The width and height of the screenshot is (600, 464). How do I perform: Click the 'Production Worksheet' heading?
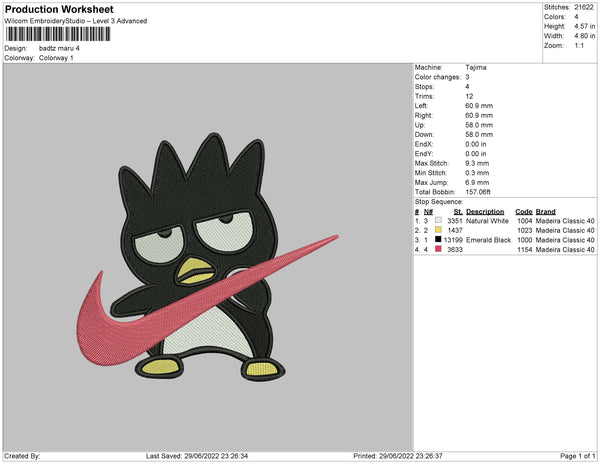[59, 9]
